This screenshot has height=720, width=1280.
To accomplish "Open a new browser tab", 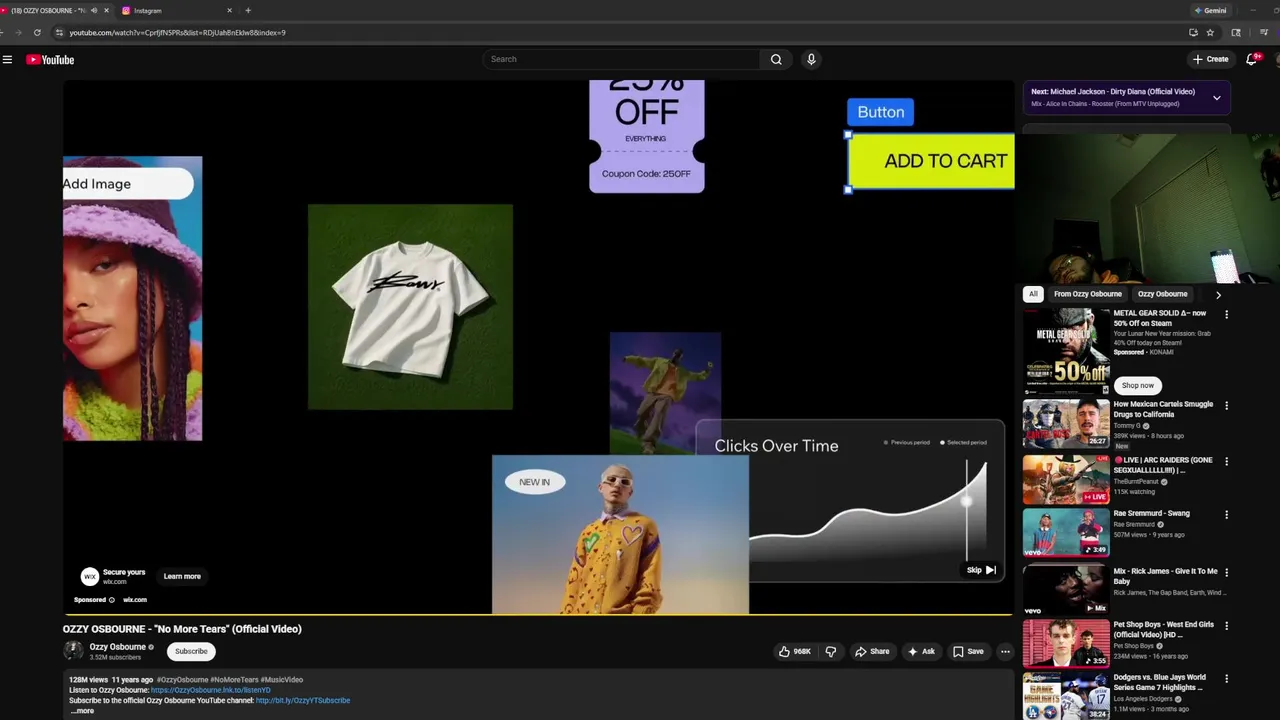I will tap(248, 10).
